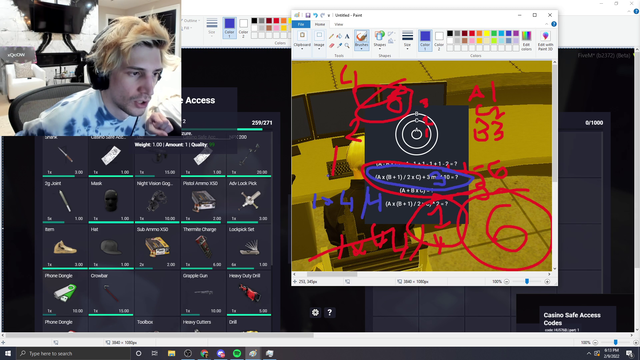Open Chrome from taskbar
This screenshot has width=640, height=360.
tap(204, 353)
